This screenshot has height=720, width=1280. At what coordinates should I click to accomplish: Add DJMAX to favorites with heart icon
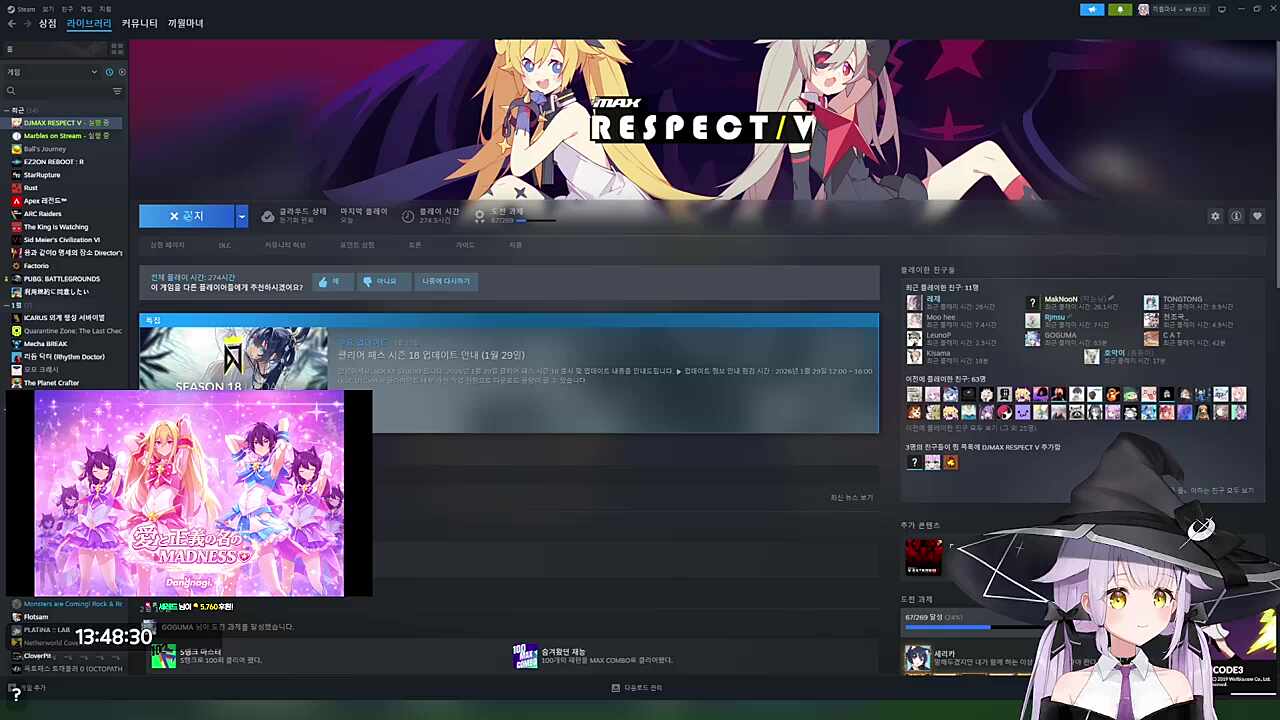(1257, 216)
